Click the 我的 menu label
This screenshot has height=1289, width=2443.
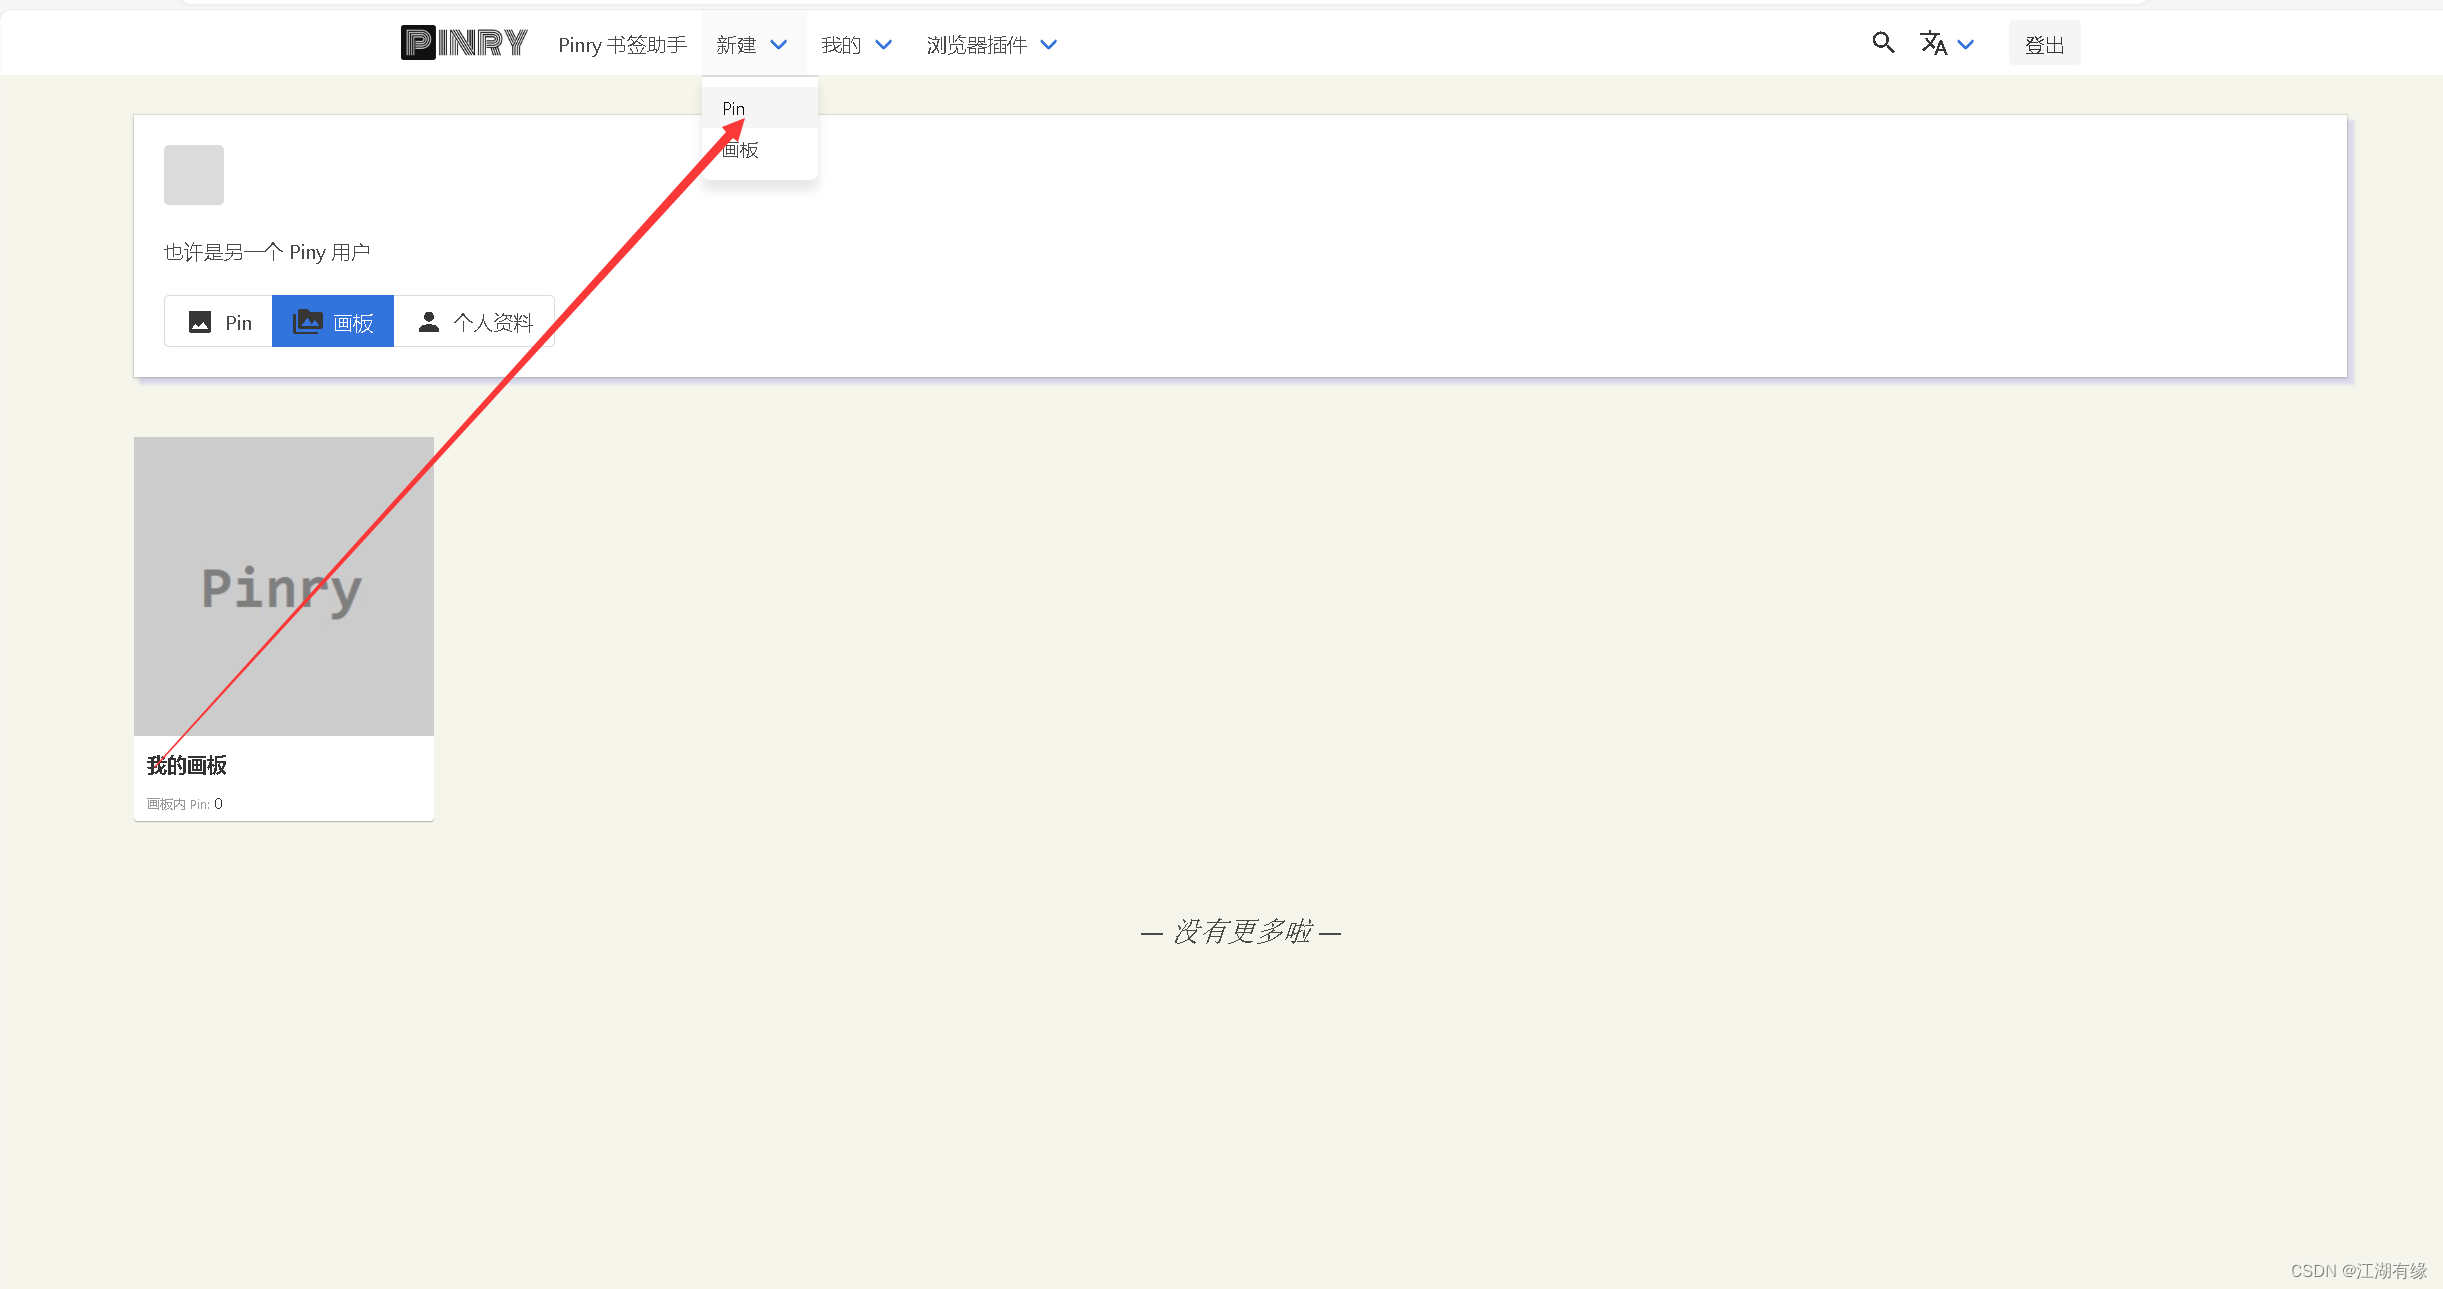point(840,45)
